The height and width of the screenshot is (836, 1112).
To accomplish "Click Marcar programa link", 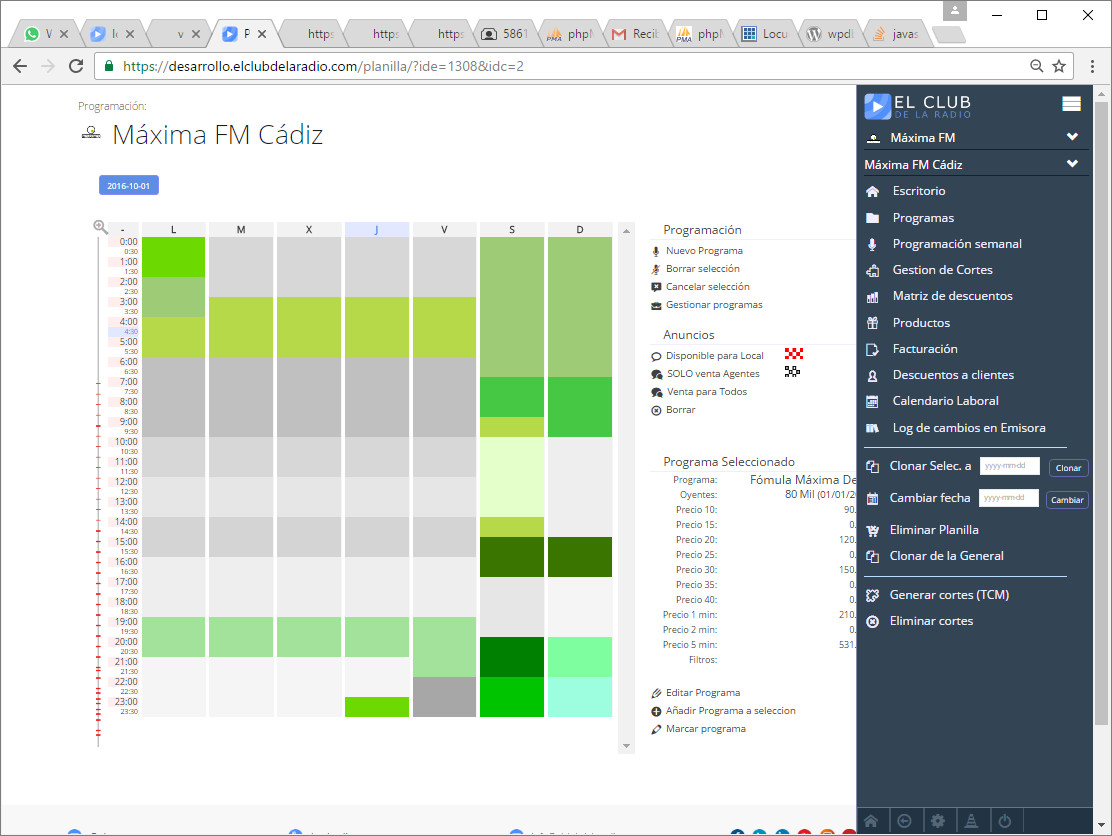I will (706, 729).
